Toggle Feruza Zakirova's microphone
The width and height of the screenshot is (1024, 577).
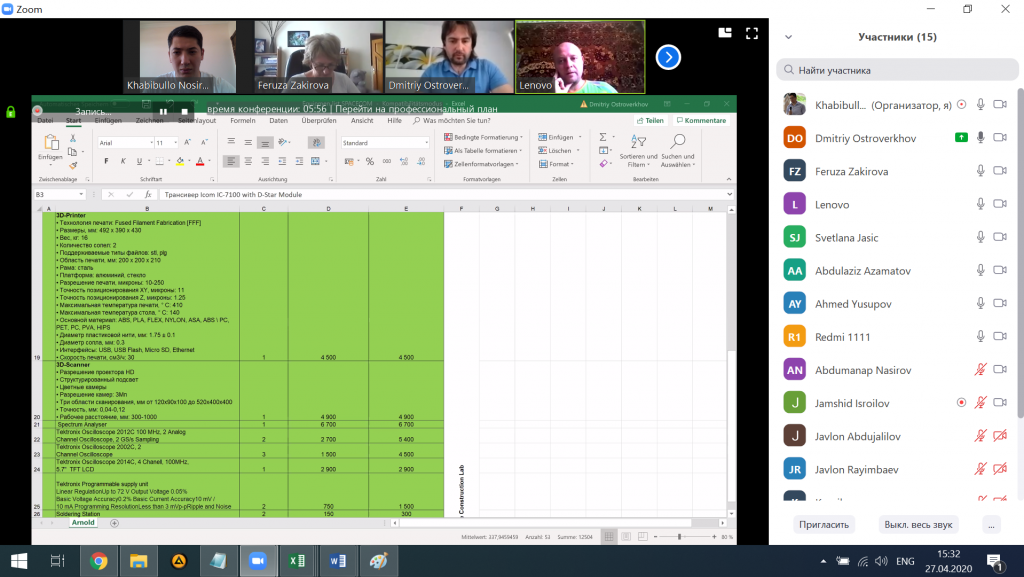980,171
